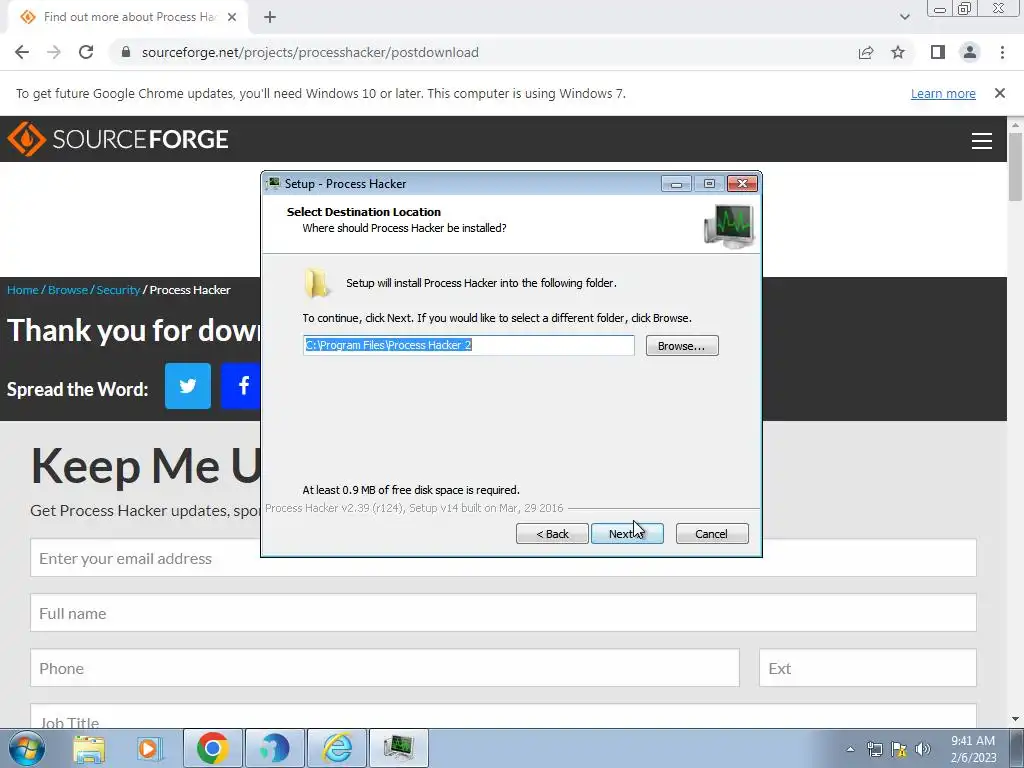Share this page via the share icon
This screenshot has width=1024, height=768.
tap(866, 52)
